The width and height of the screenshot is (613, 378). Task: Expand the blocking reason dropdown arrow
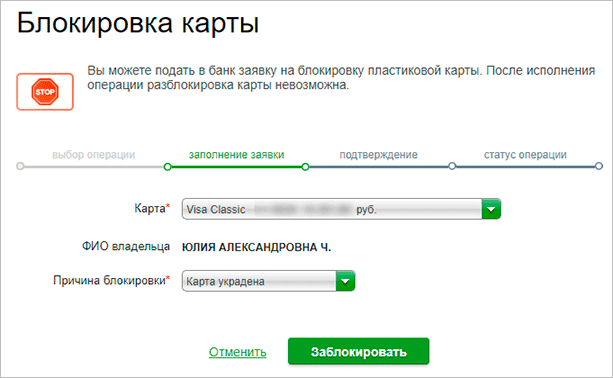[x=345, y=281]
